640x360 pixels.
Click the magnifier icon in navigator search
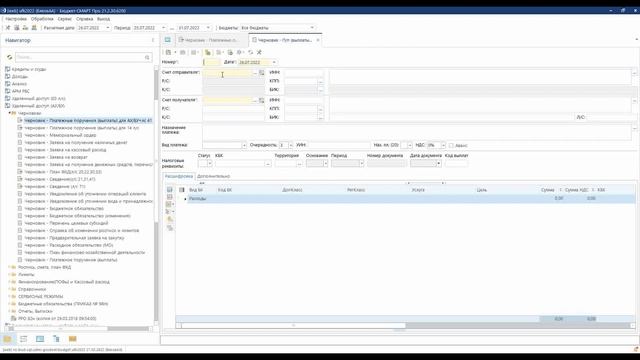point(147,58)
